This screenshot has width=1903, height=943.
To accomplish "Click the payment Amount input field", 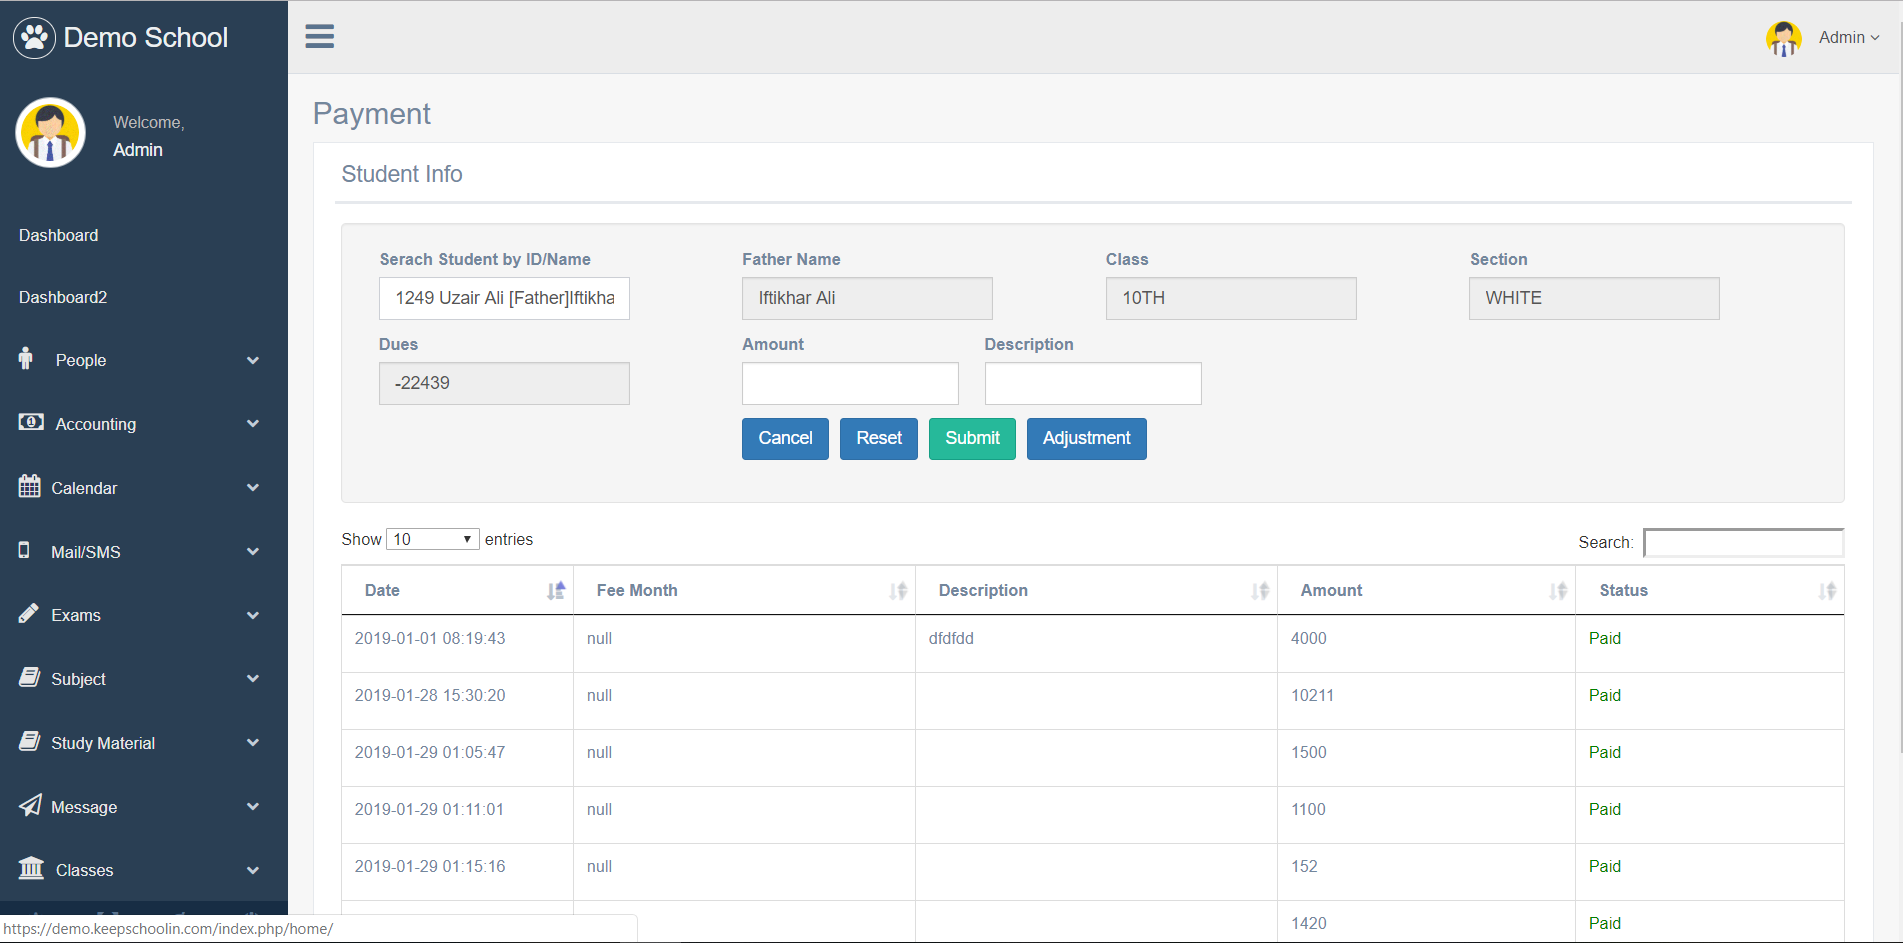I will [x=850, y=383].
